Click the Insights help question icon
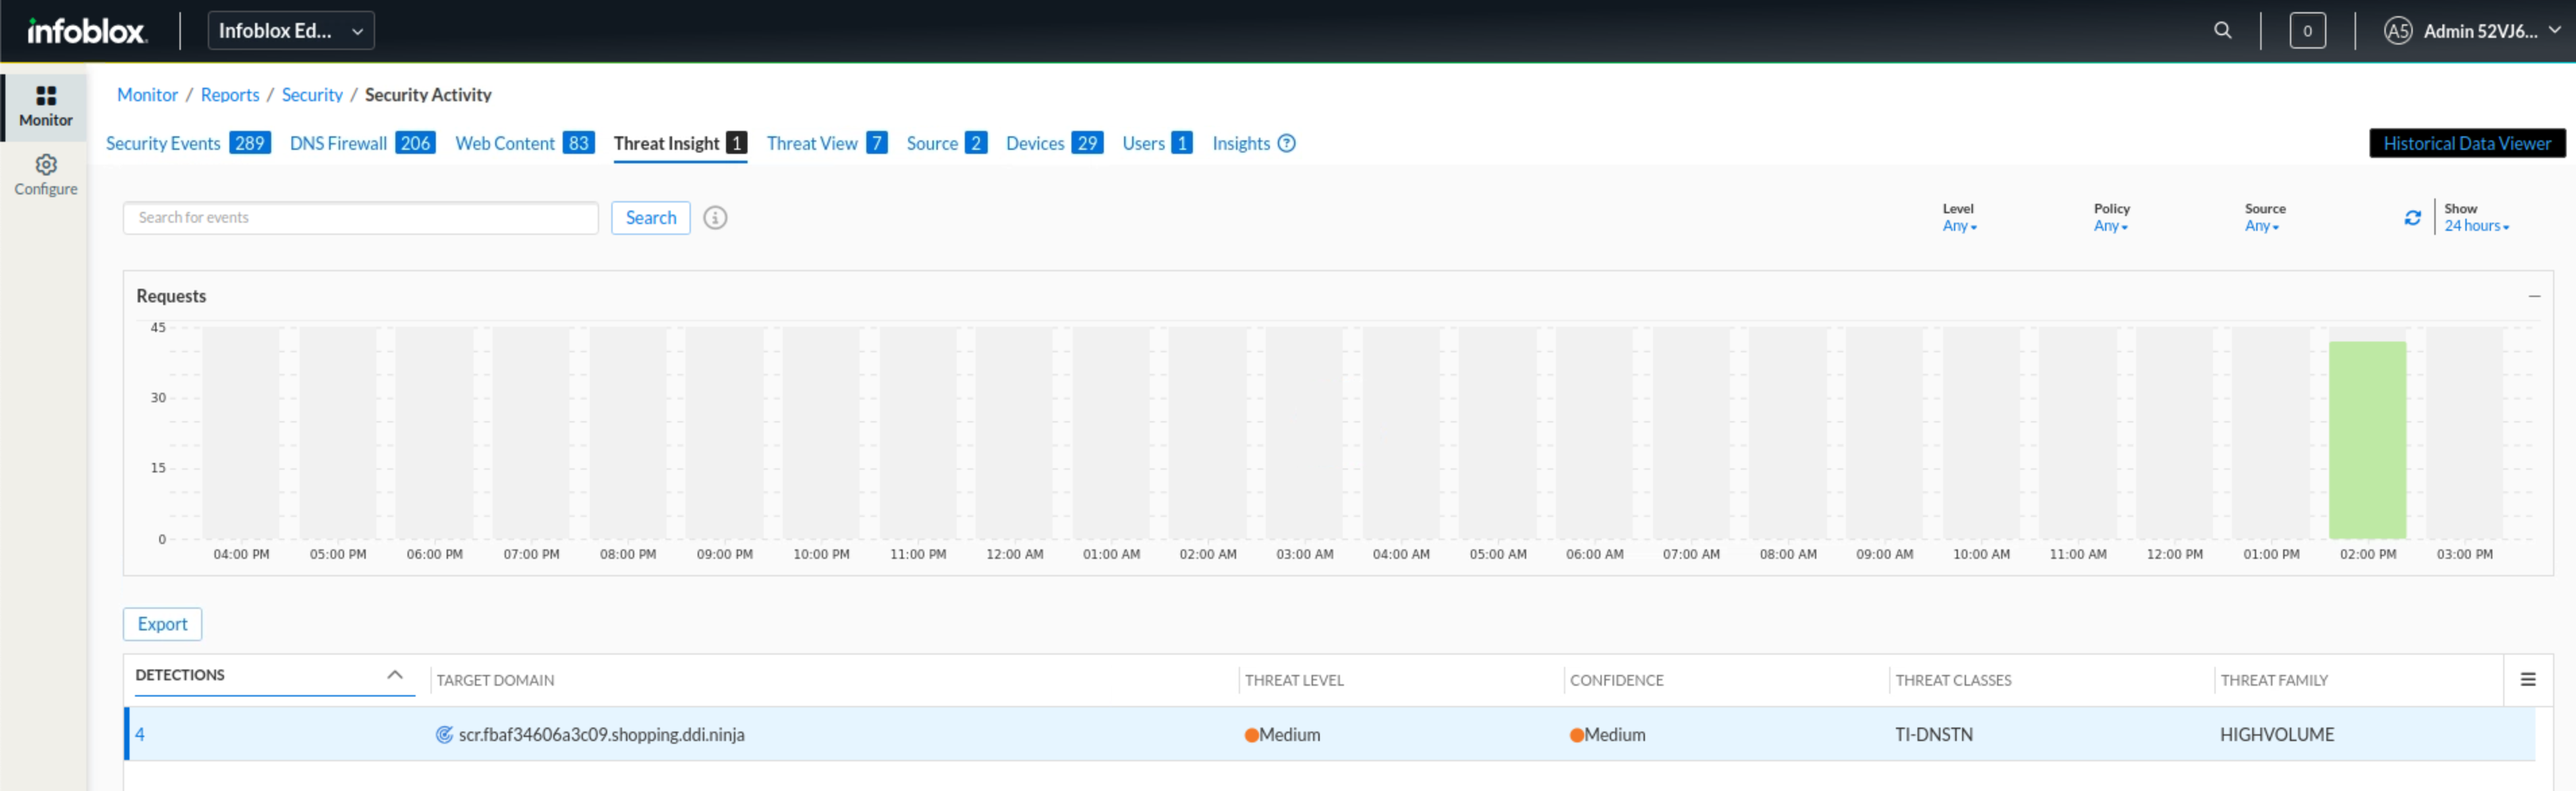Viewport: 2576px width, 791px height. pyautogui.click(x=1287, y=143)
